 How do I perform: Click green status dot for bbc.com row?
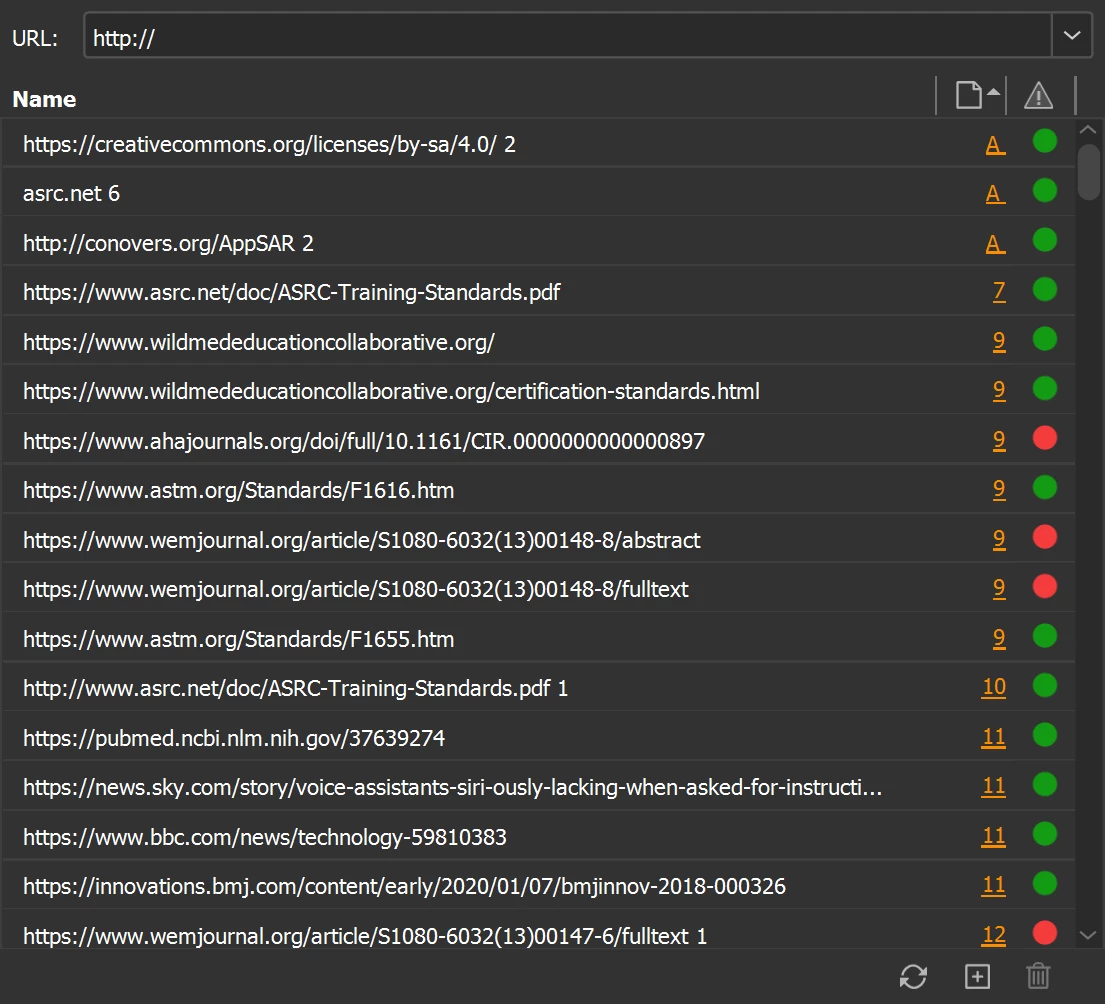[1044, 833]
